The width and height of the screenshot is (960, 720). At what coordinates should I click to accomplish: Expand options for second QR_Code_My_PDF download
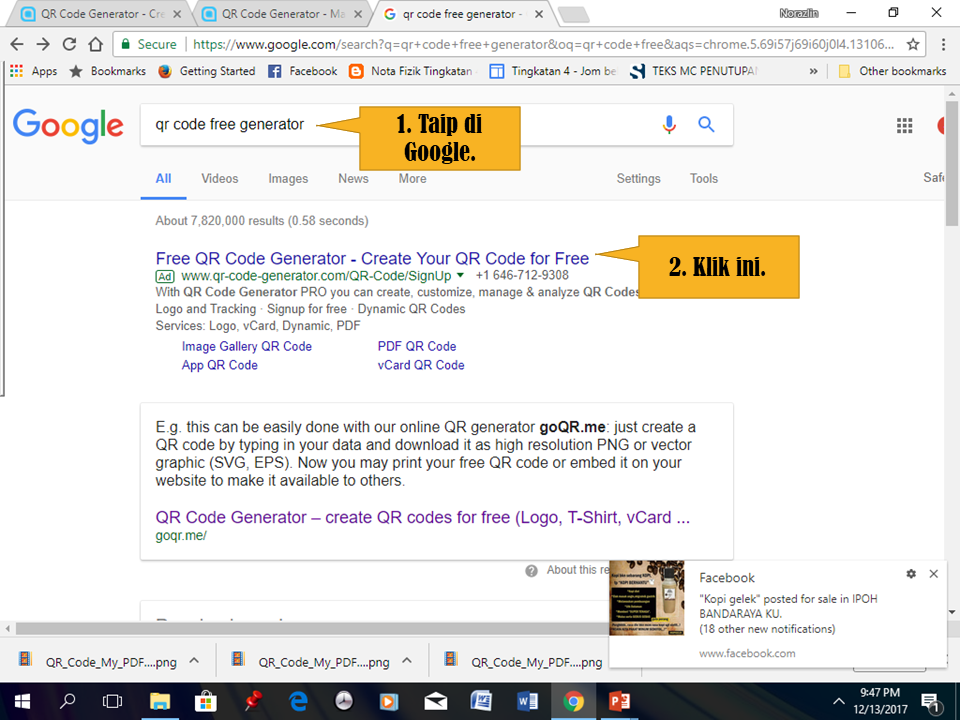[407, 661]
